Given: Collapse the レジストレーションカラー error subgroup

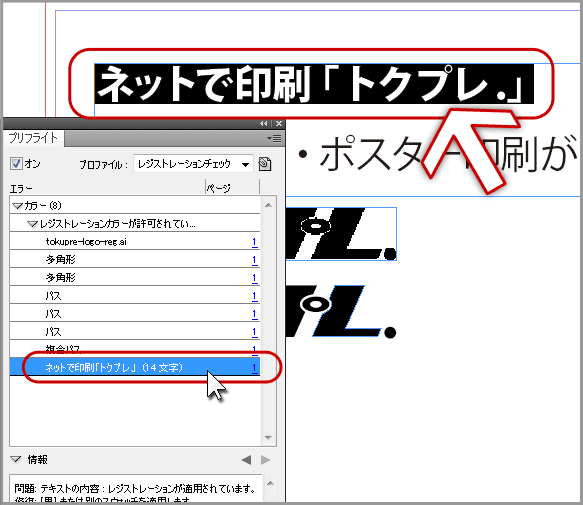Looking at the screenshot, I should click(32, 224).
